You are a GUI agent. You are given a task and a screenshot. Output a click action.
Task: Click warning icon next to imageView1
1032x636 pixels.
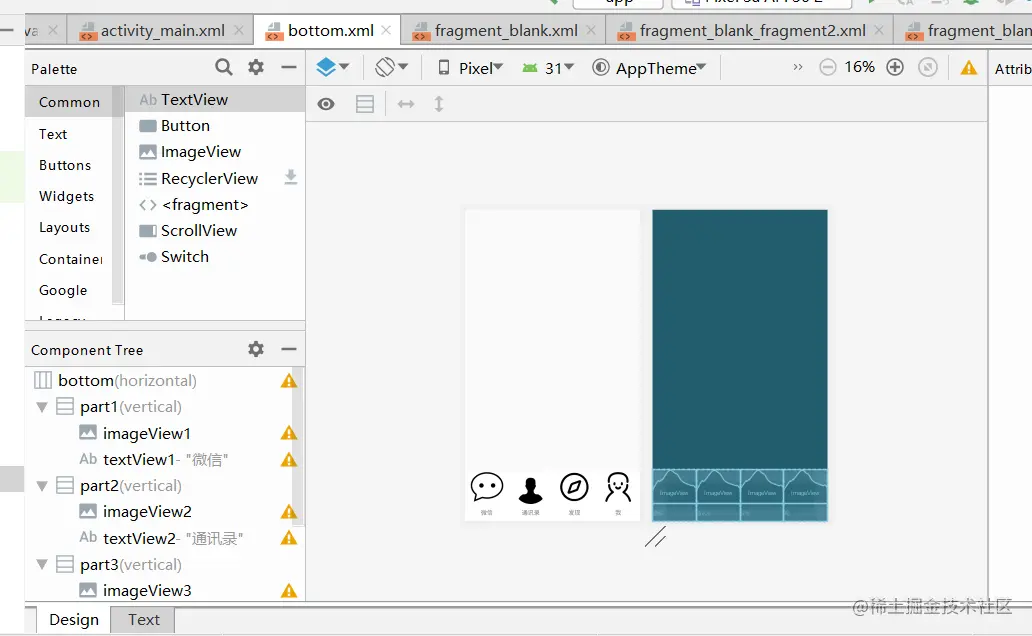pyautogui.click(x=289, y=433)
